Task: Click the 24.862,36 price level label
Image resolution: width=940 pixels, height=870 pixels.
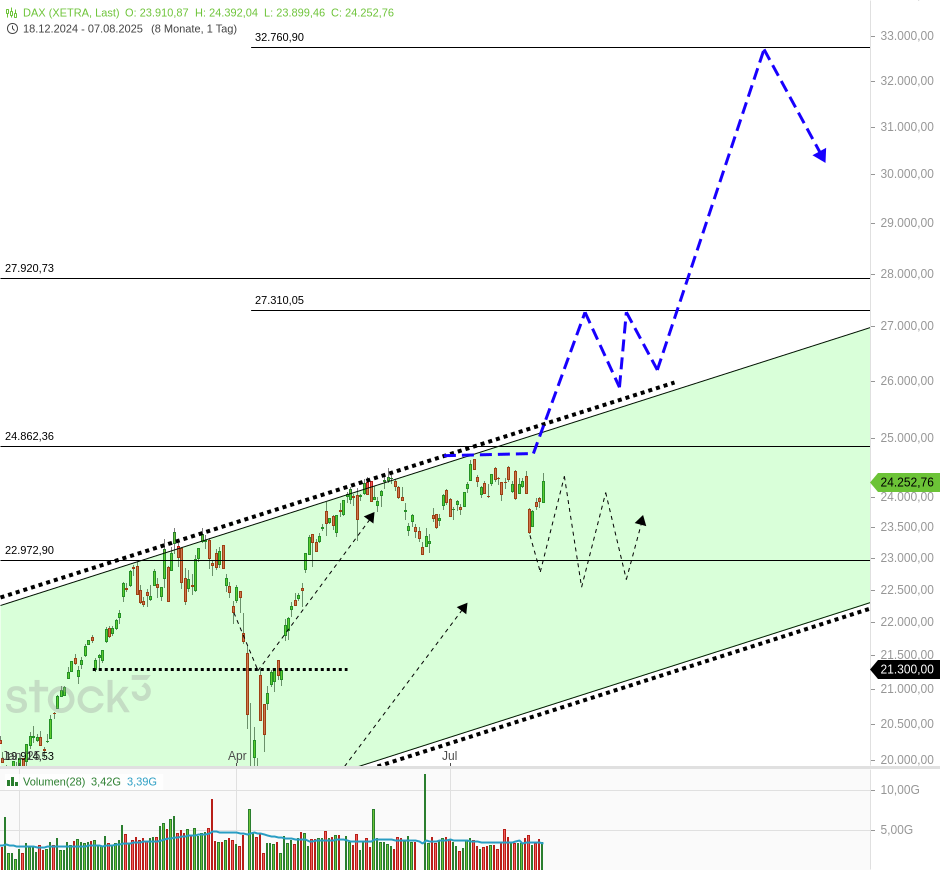Action: point(29,436)
